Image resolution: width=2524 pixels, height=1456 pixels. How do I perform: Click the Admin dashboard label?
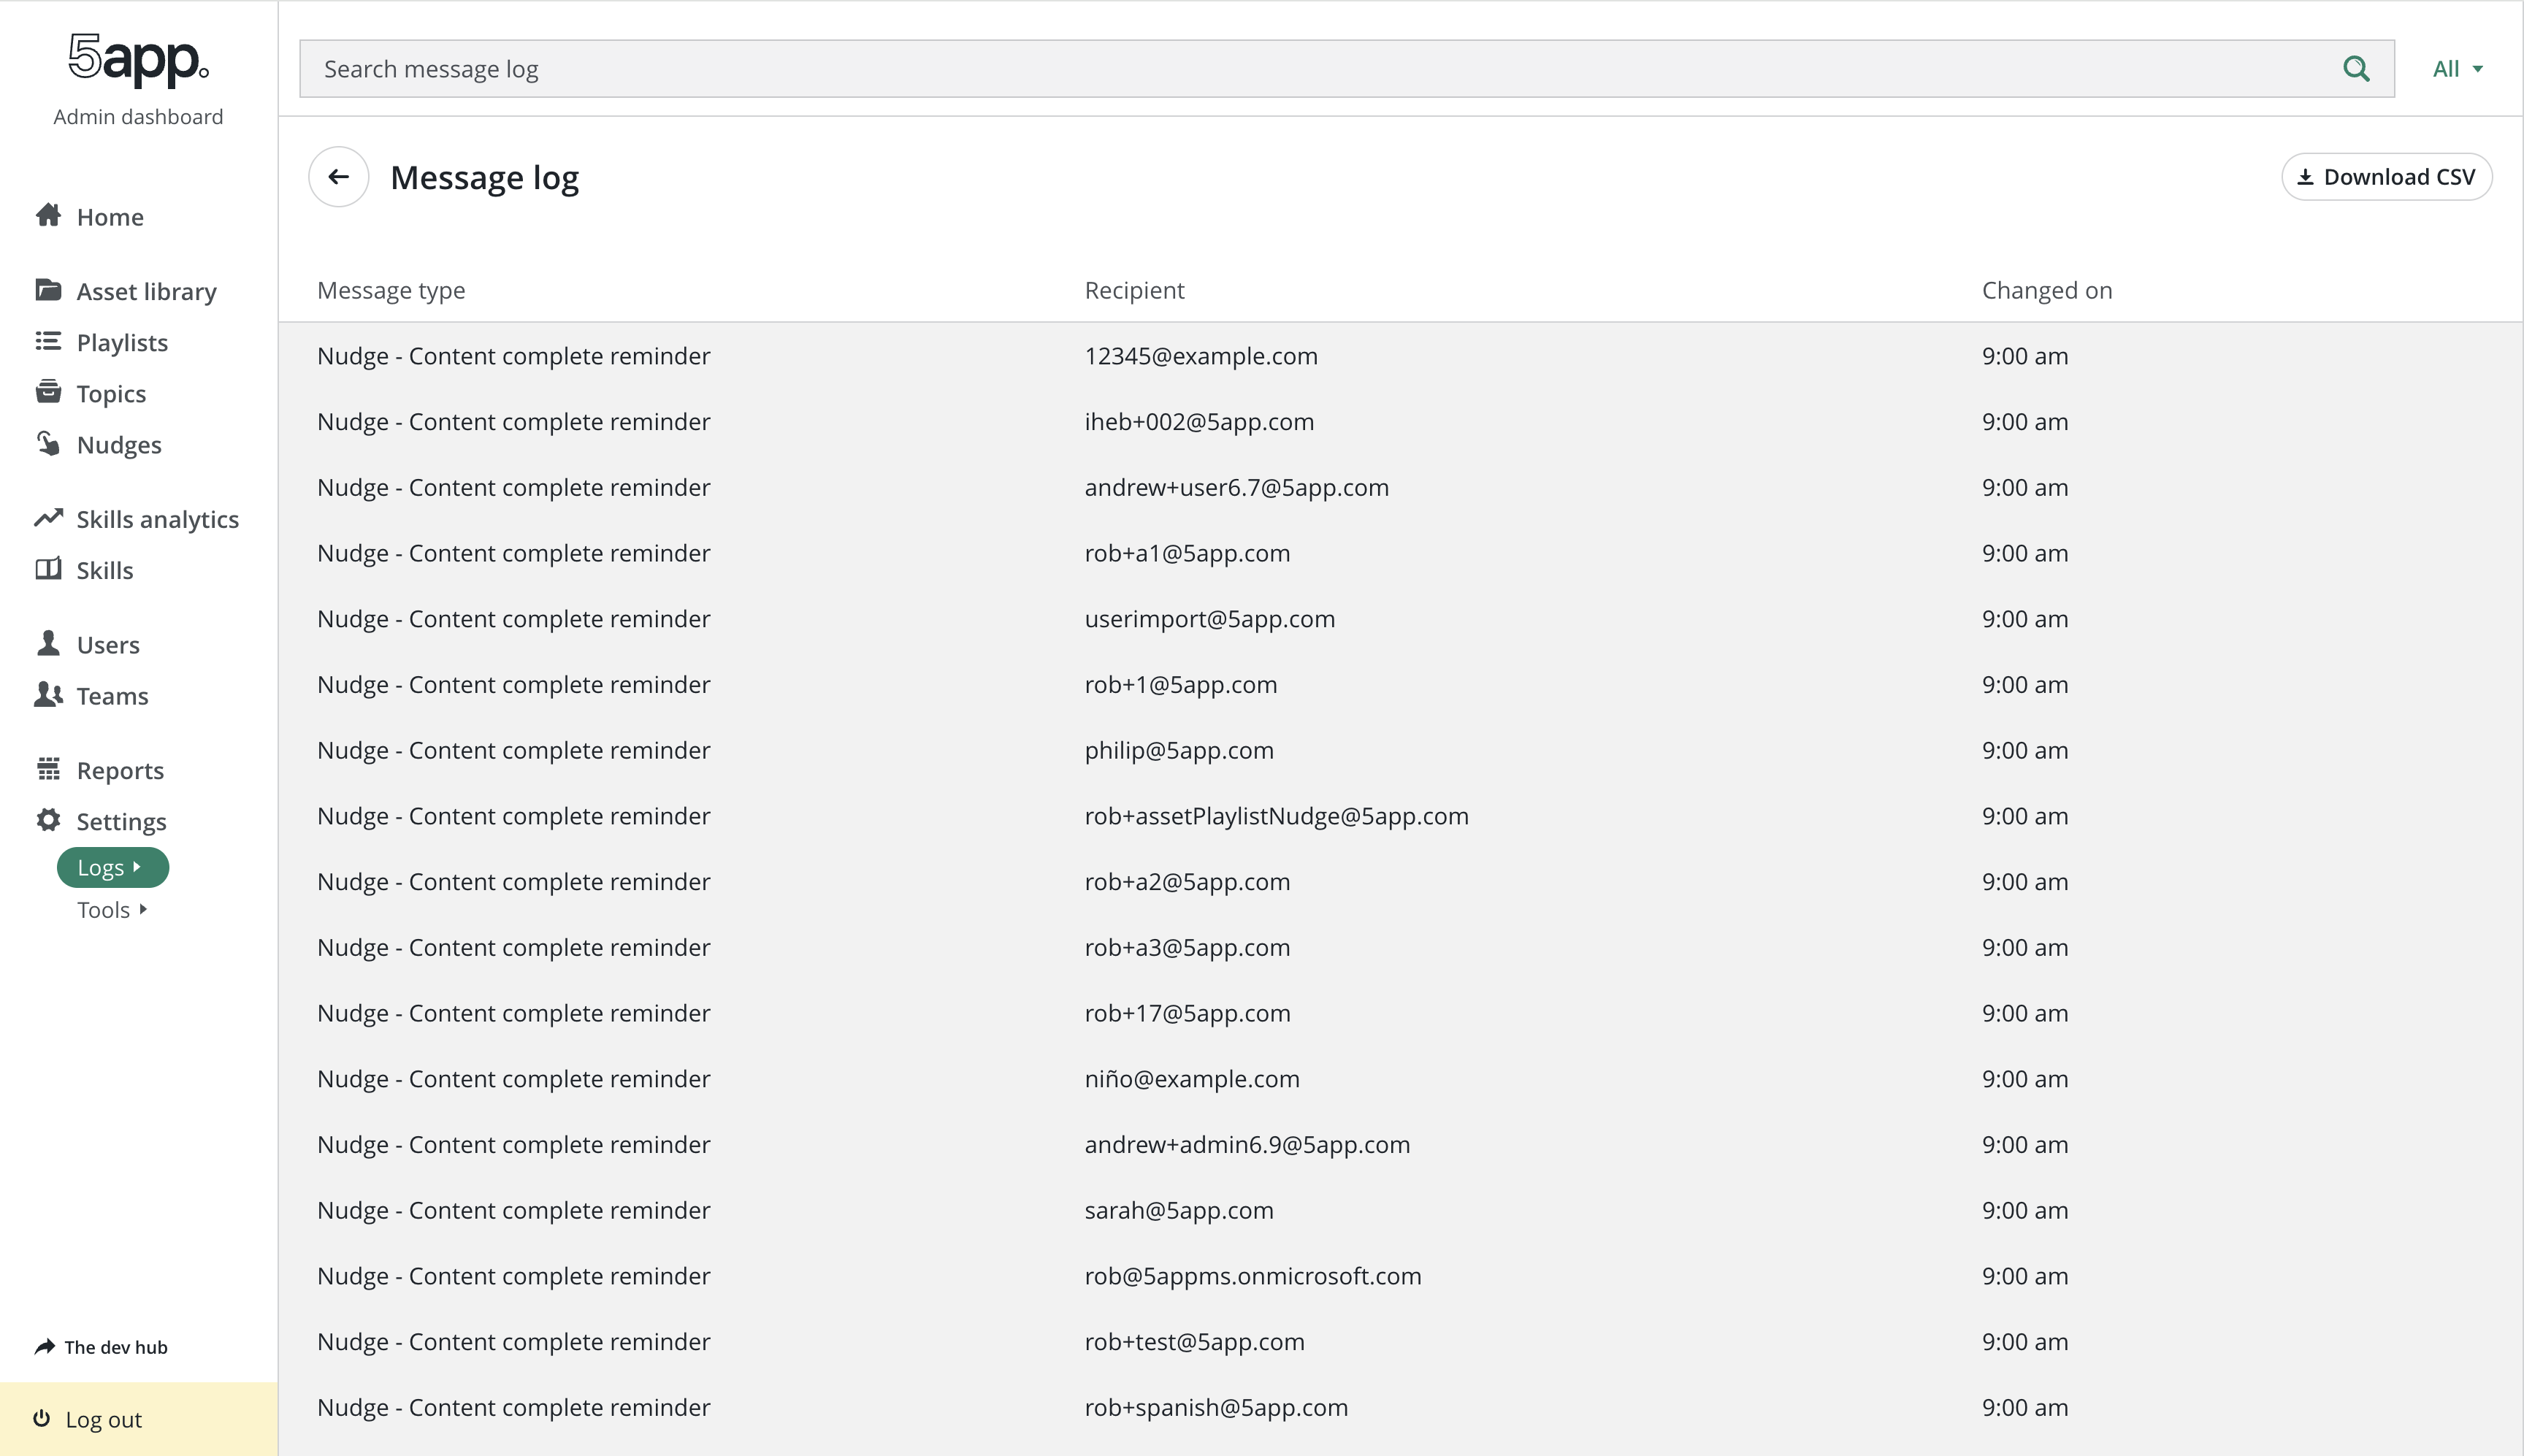click(138, 117)
